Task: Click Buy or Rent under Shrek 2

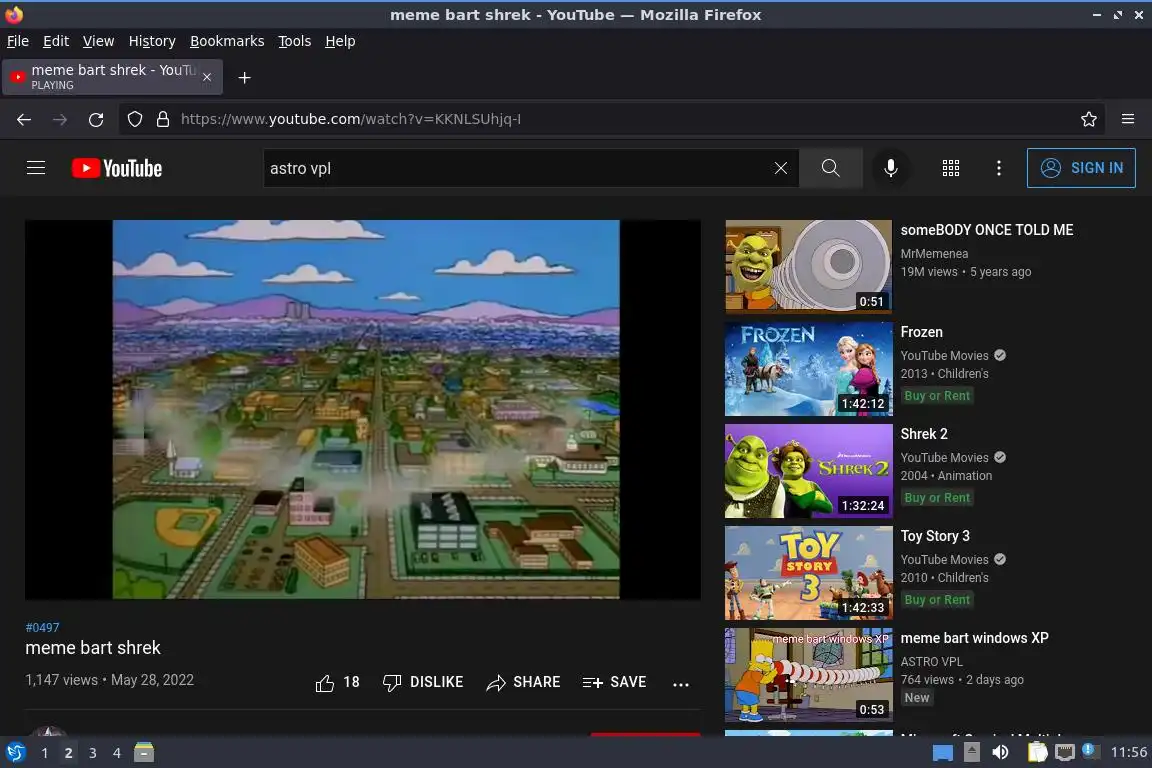Action: click(937, 498)
